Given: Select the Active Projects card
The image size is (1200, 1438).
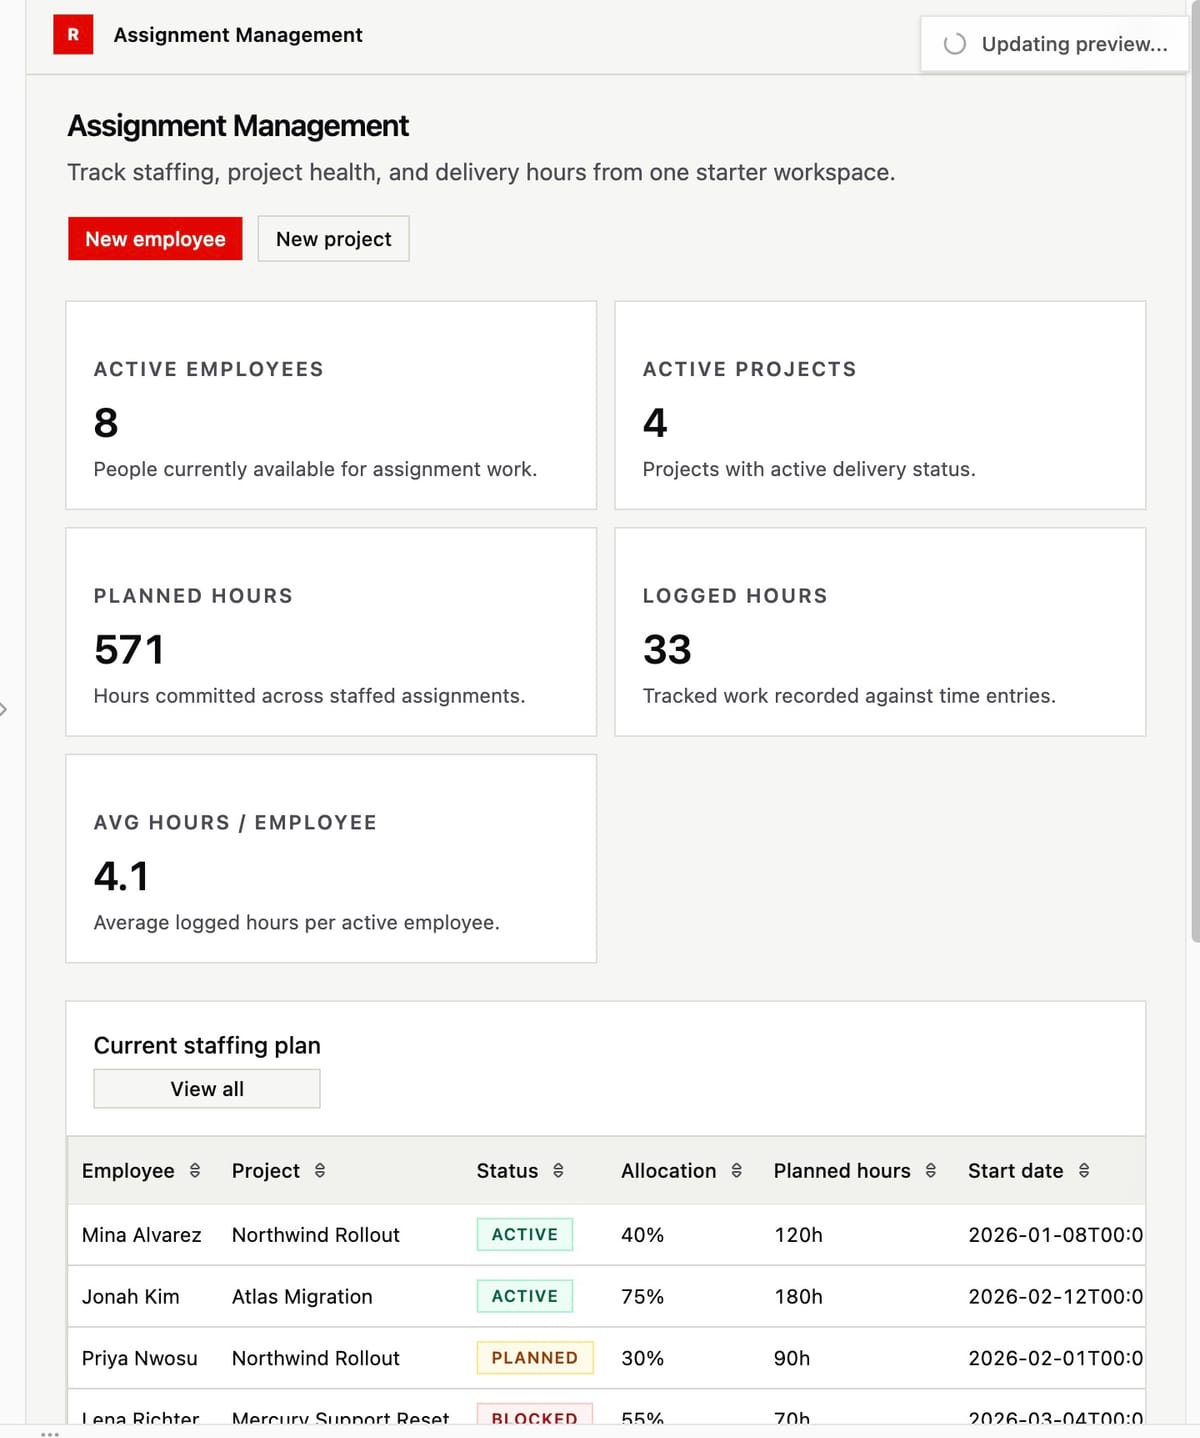Looking at the screenshot, I should point(880,405).
